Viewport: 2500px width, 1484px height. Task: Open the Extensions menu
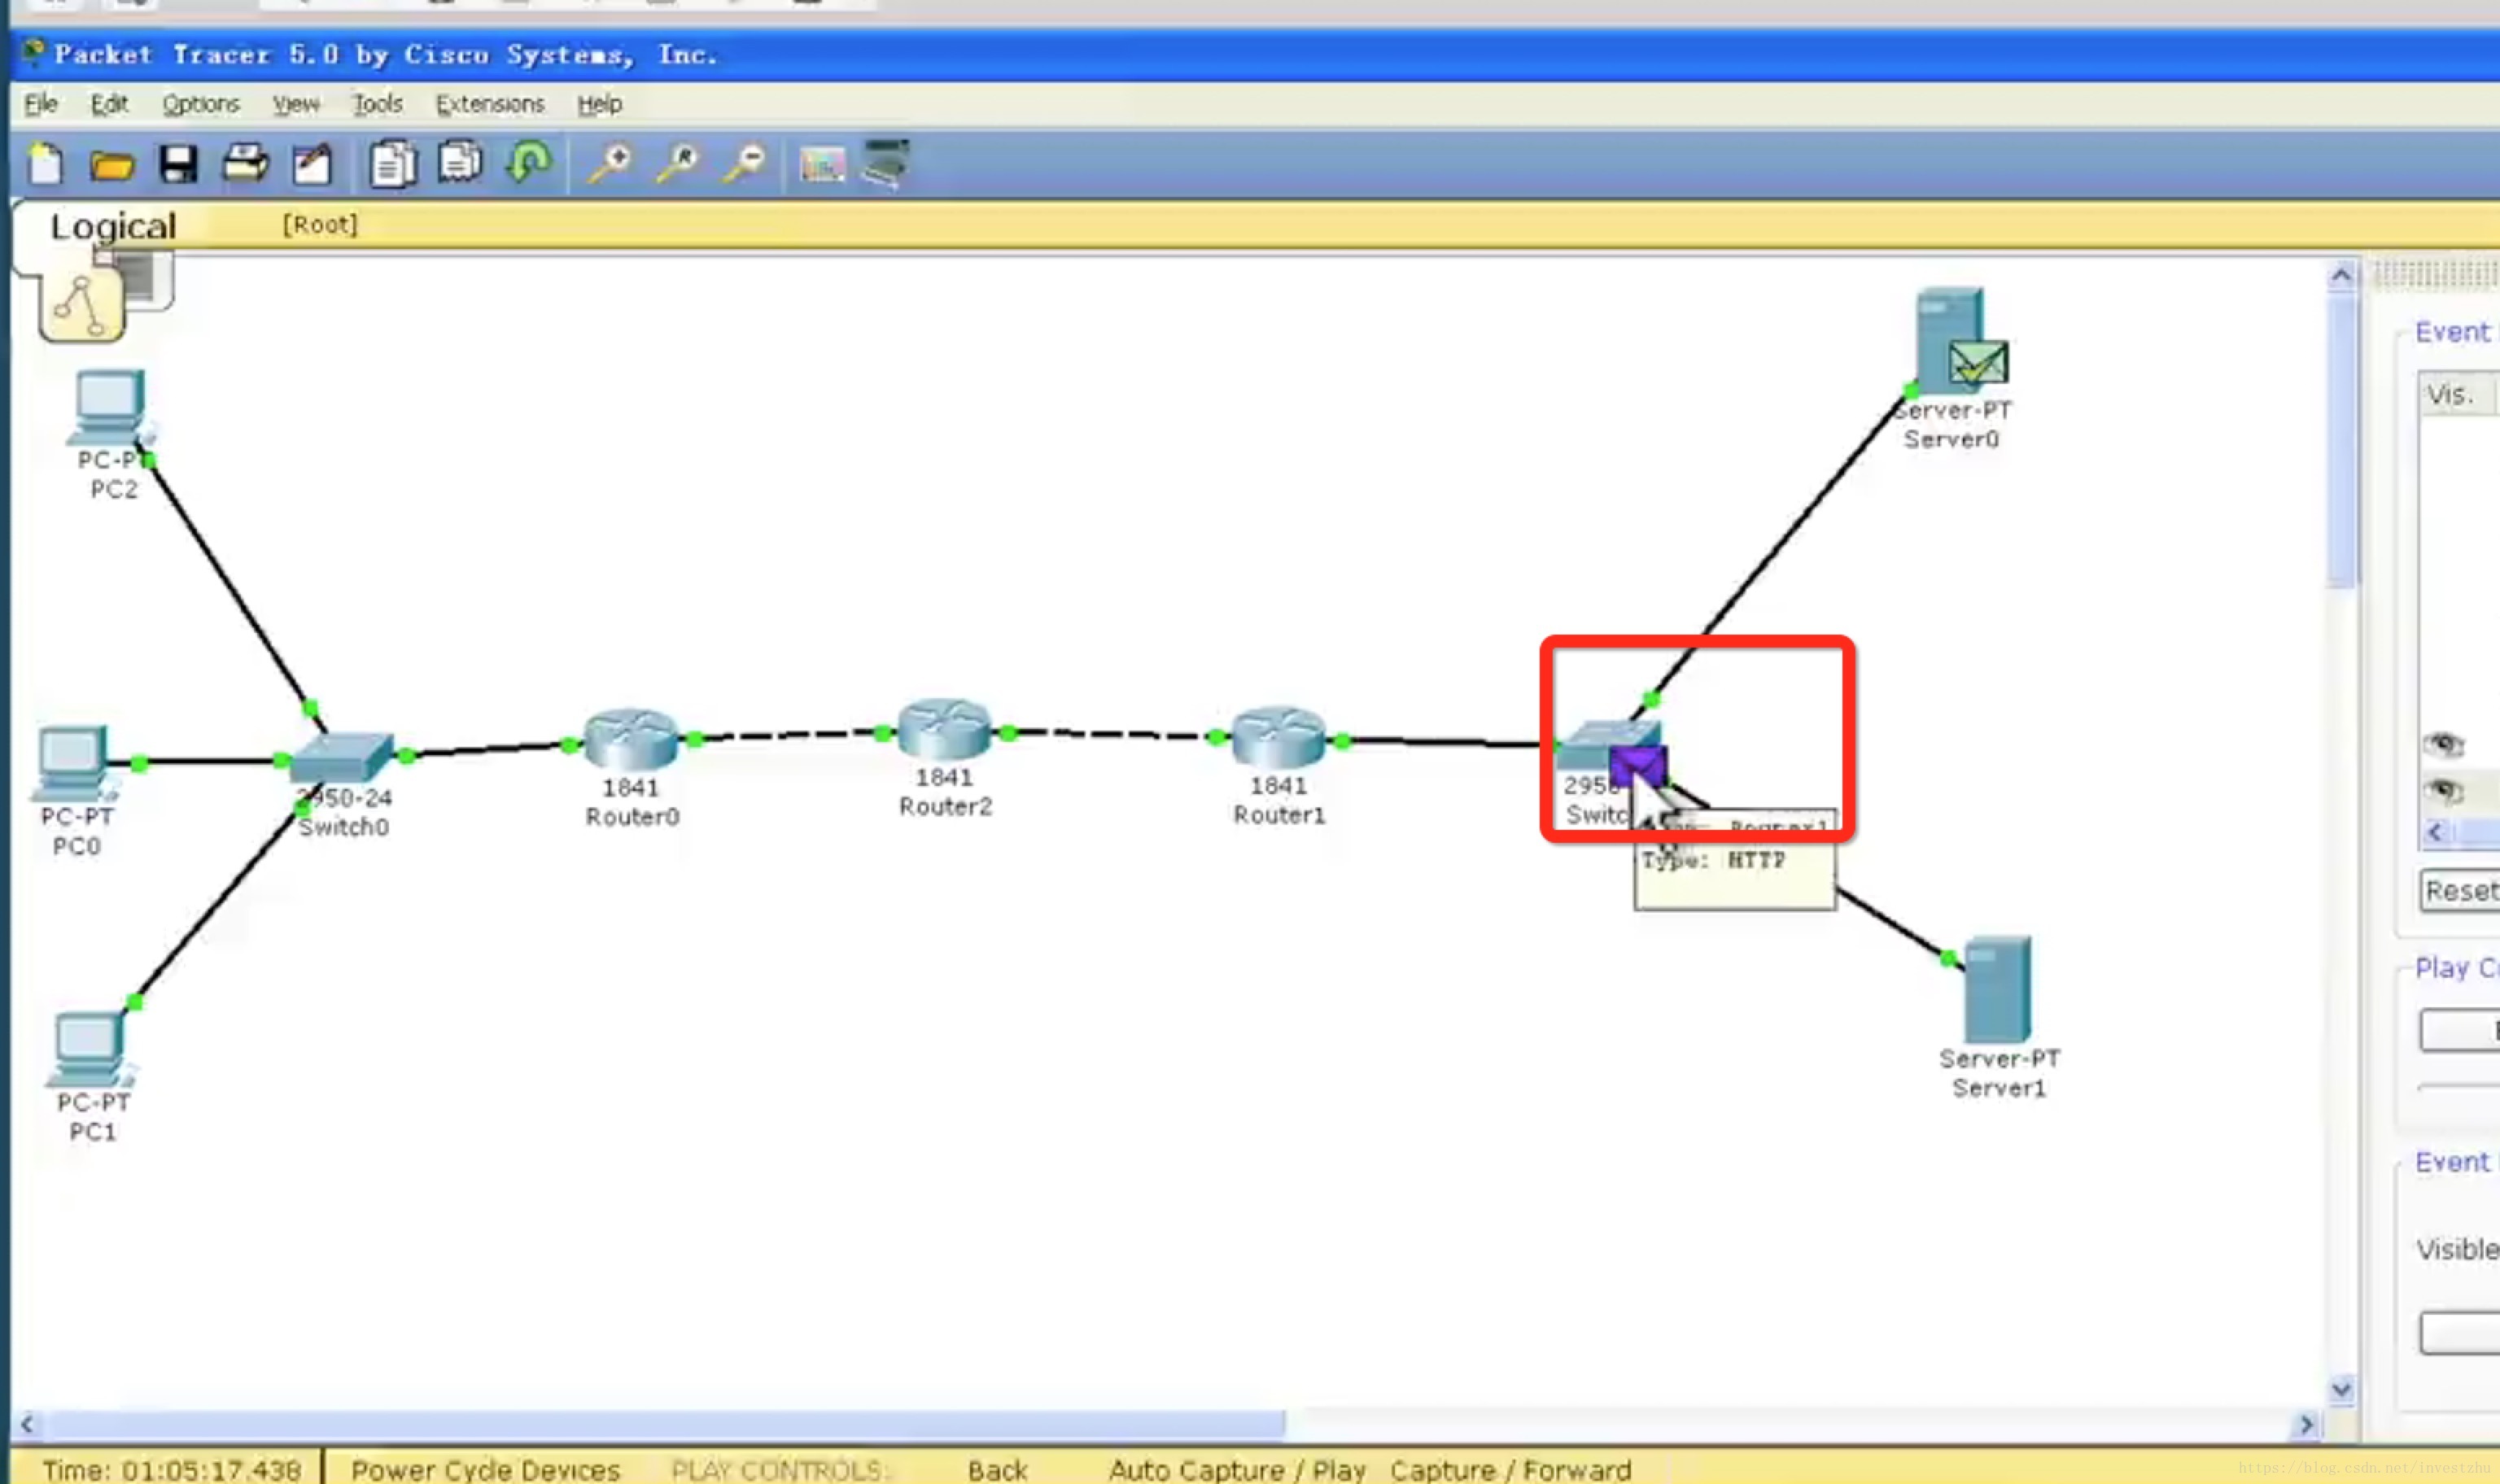pyautogui.click(x=490, y=104)
